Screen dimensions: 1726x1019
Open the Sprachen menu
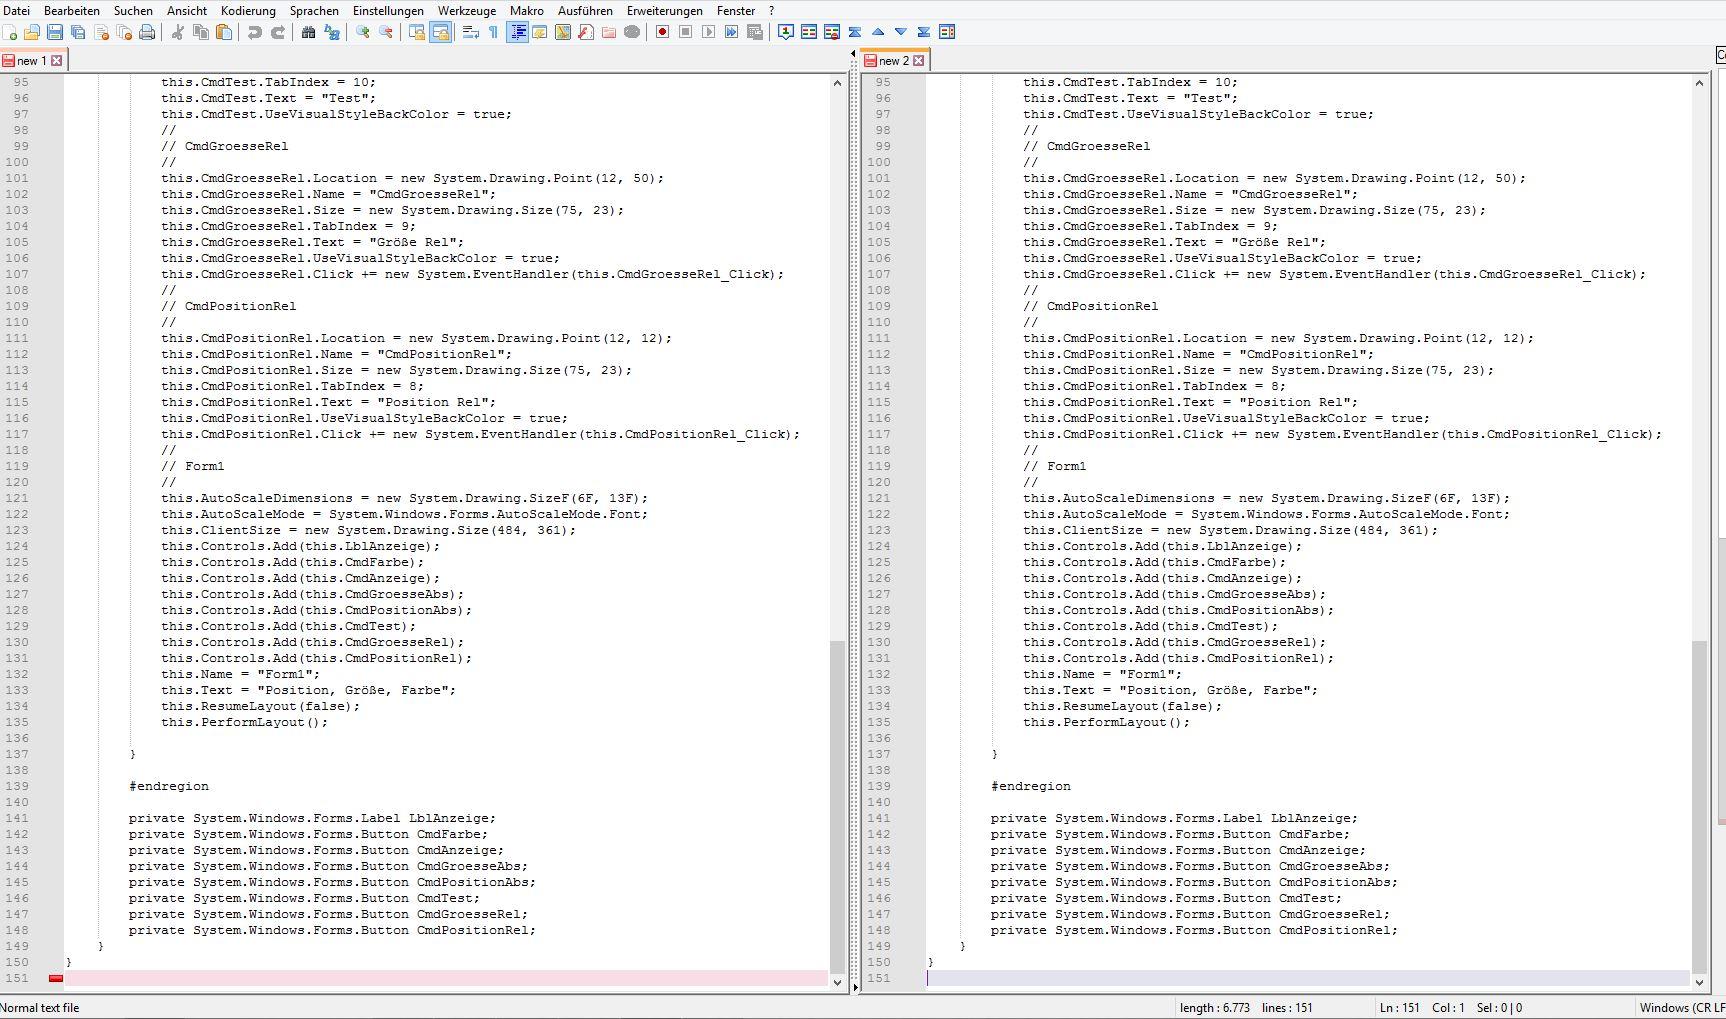tap(314, 10)
